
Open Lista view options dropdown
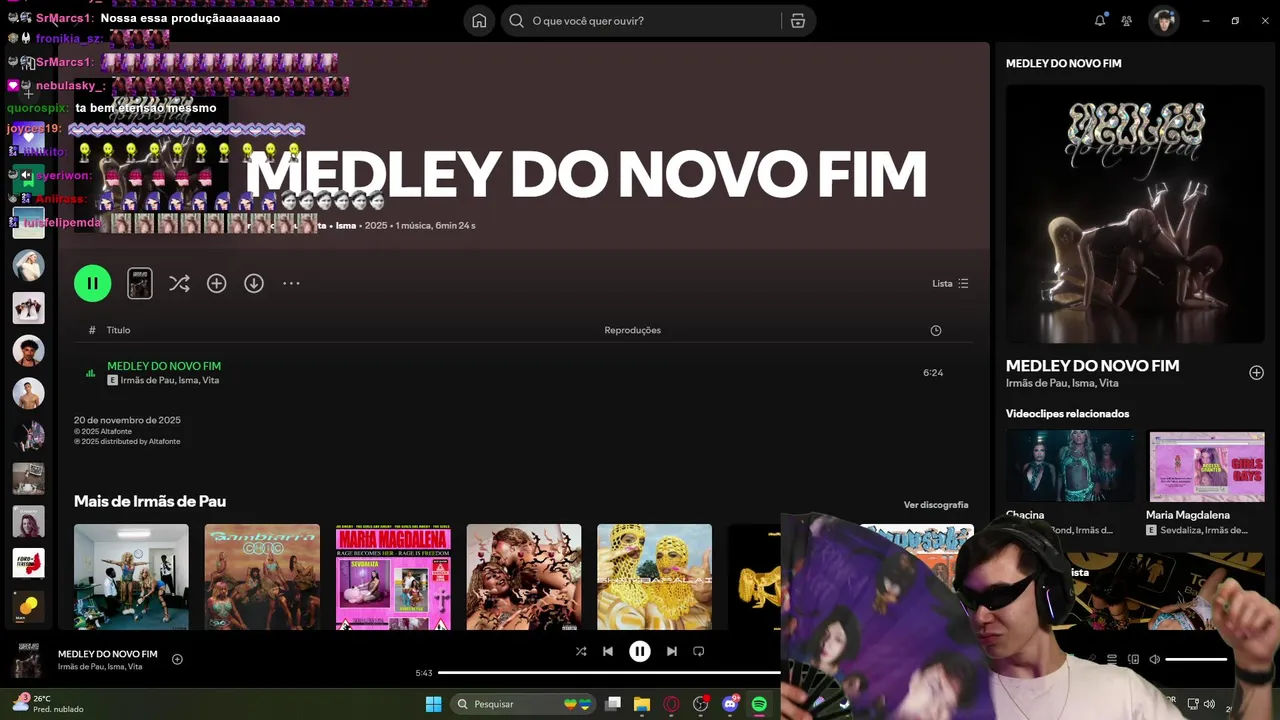[950, 284]
